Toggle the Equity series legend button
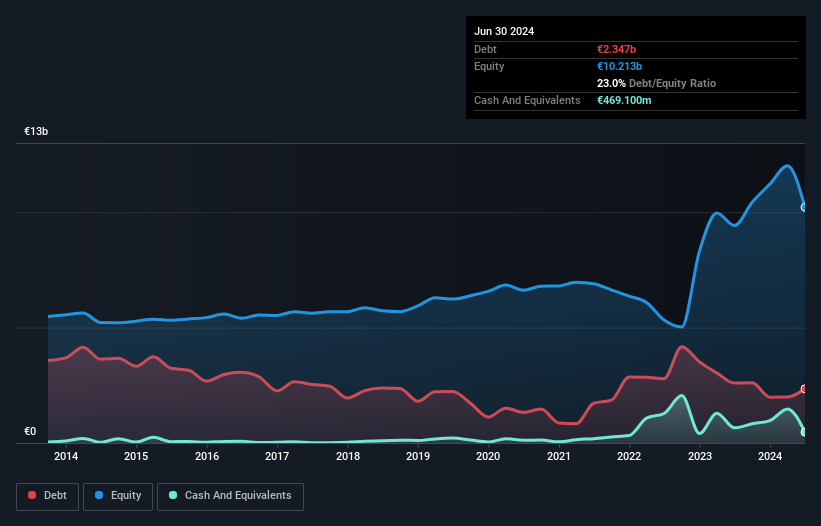Image resolution: width=821 pixels, height=526 pixels. coord(118,496)
